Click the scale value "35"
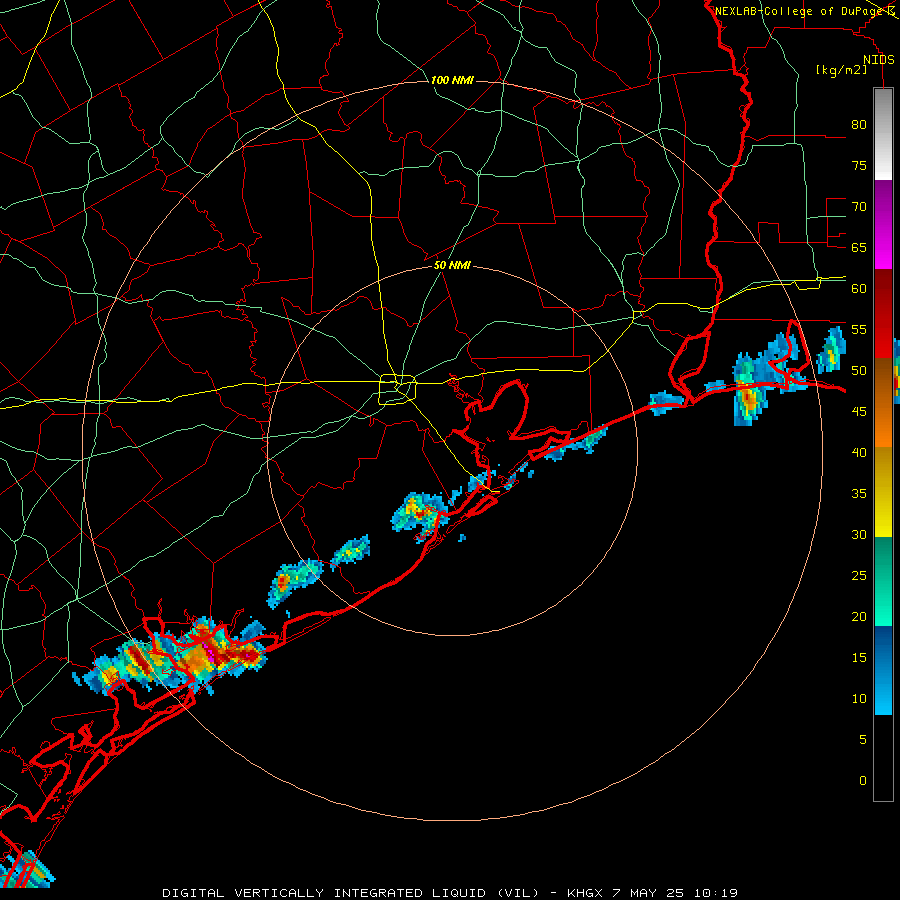The height and width of the screenshot is (900, 900). [859, 494]
